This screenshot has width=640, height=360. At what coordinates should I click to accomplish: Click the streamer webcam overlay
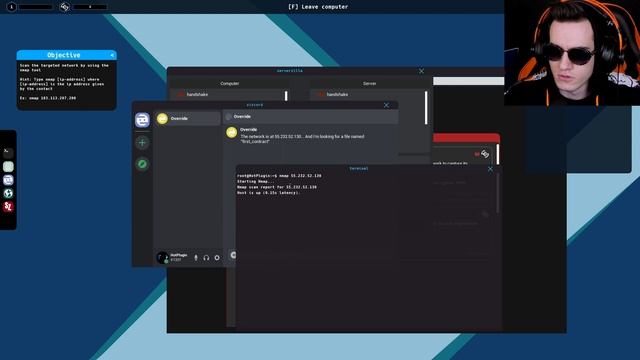[x=572, y=53]
